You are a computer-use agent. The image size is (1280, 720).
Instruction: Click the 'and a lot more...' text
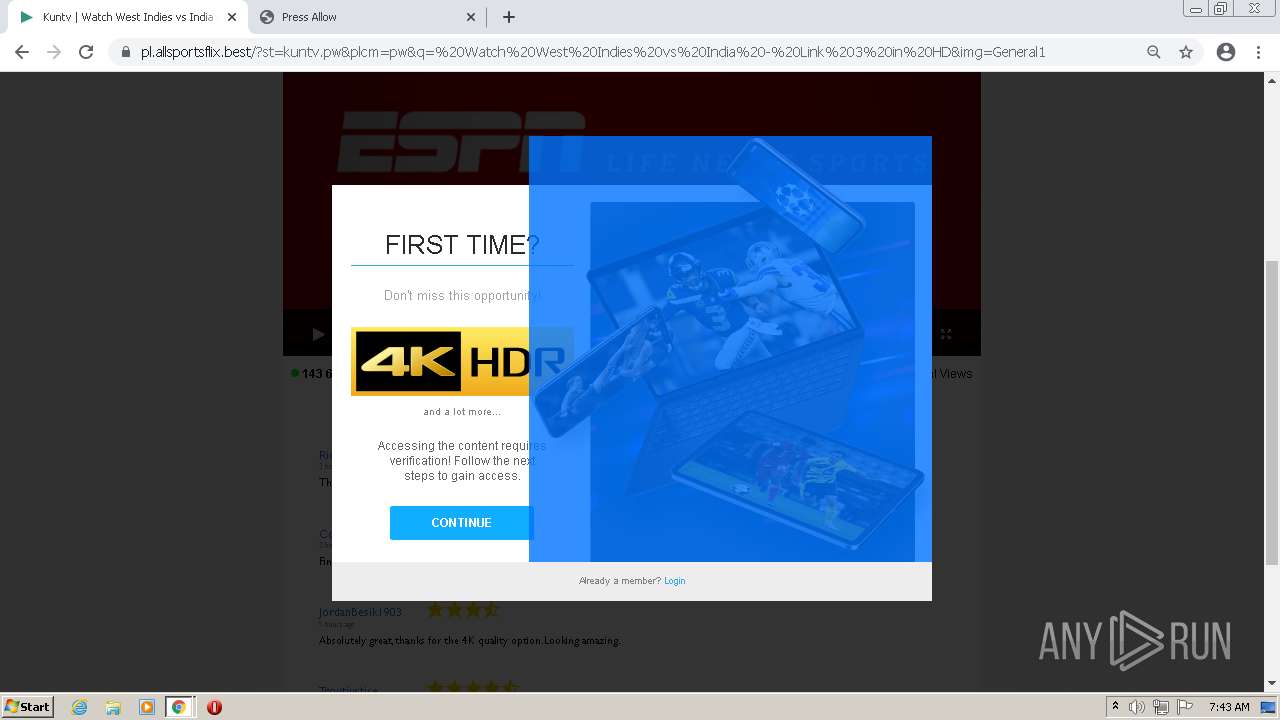coord(462,412)
